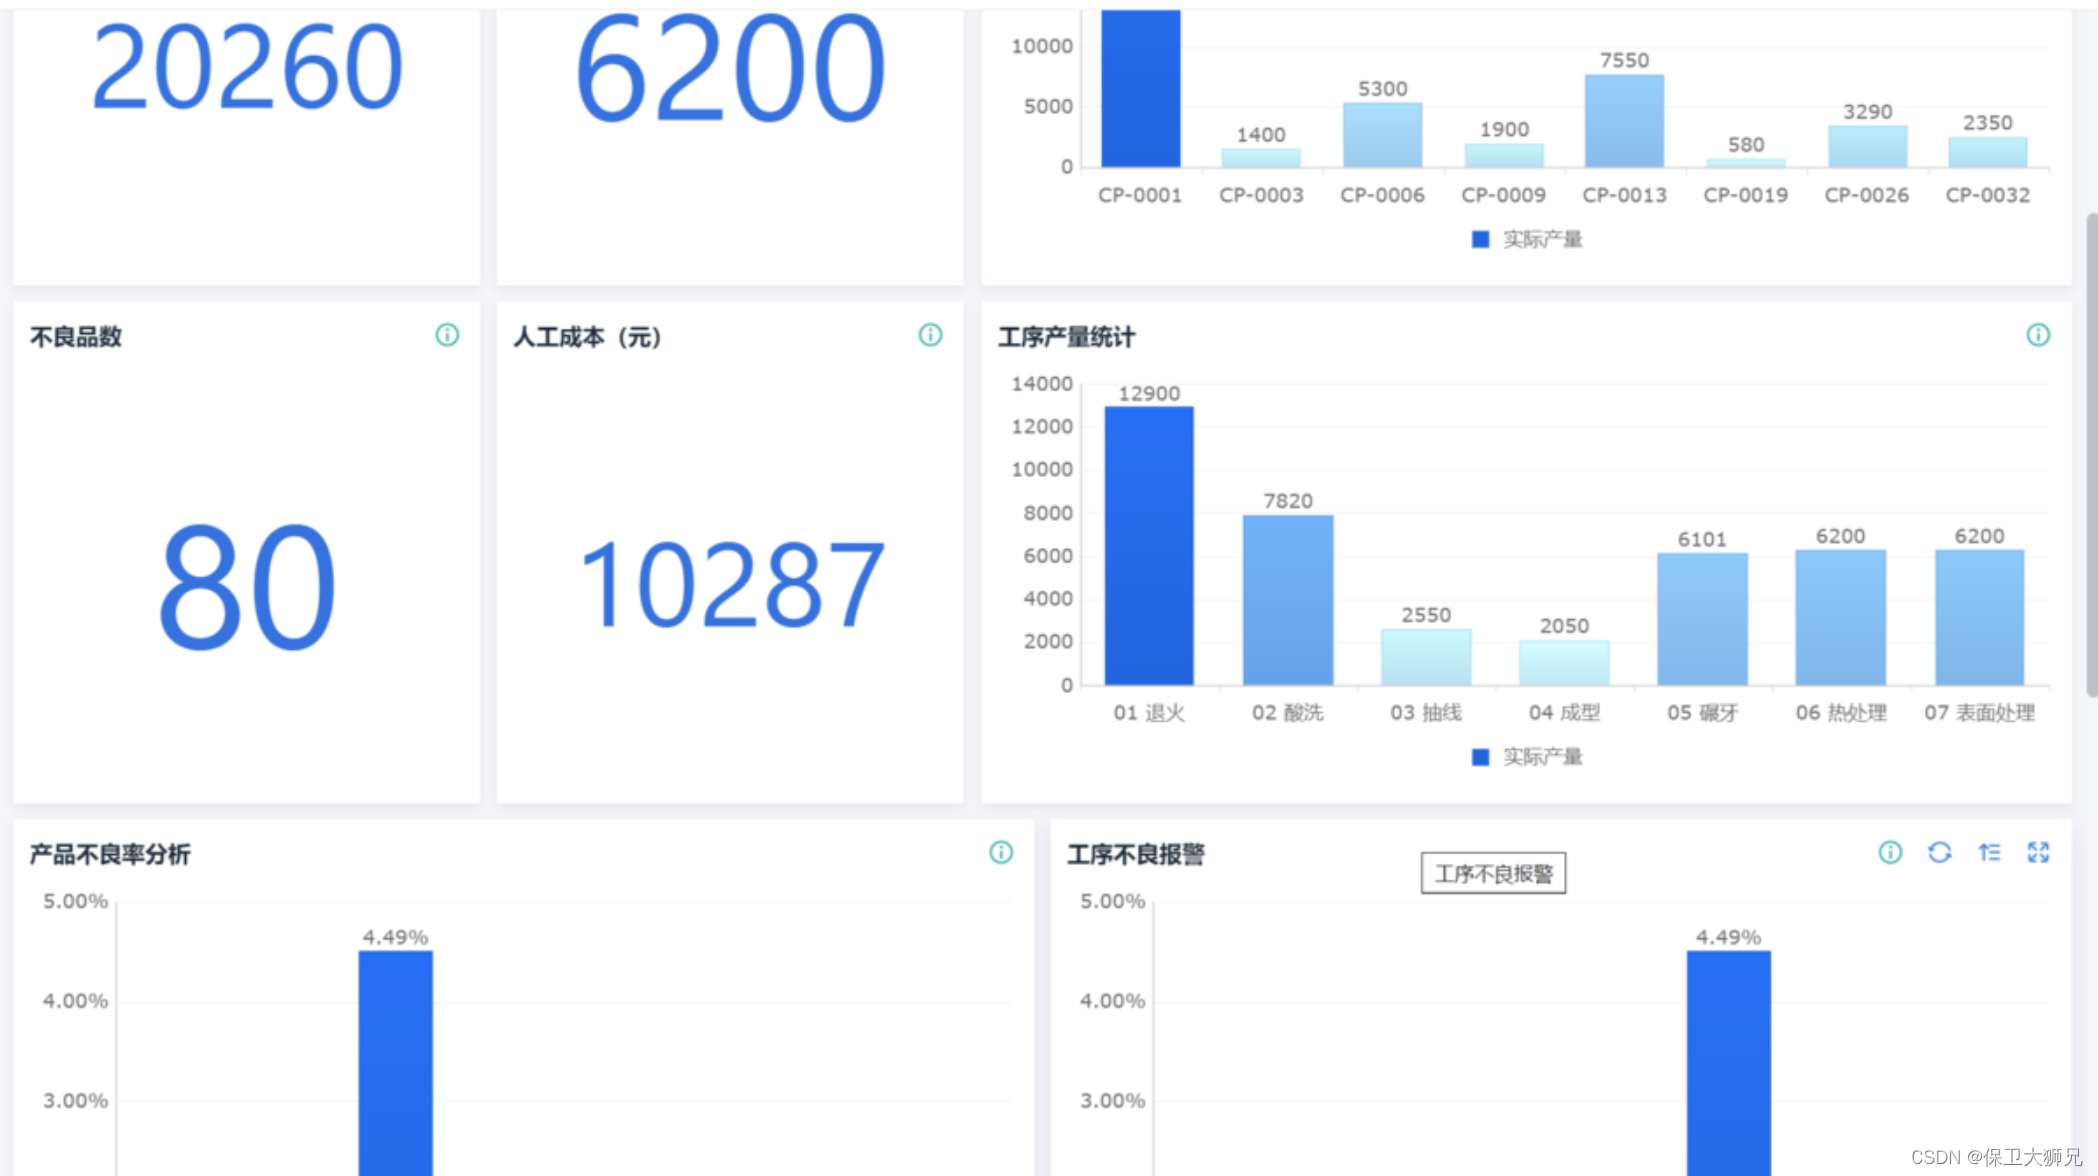
Task: Click the info icon on the 不良品数 card
Action: 447,335
